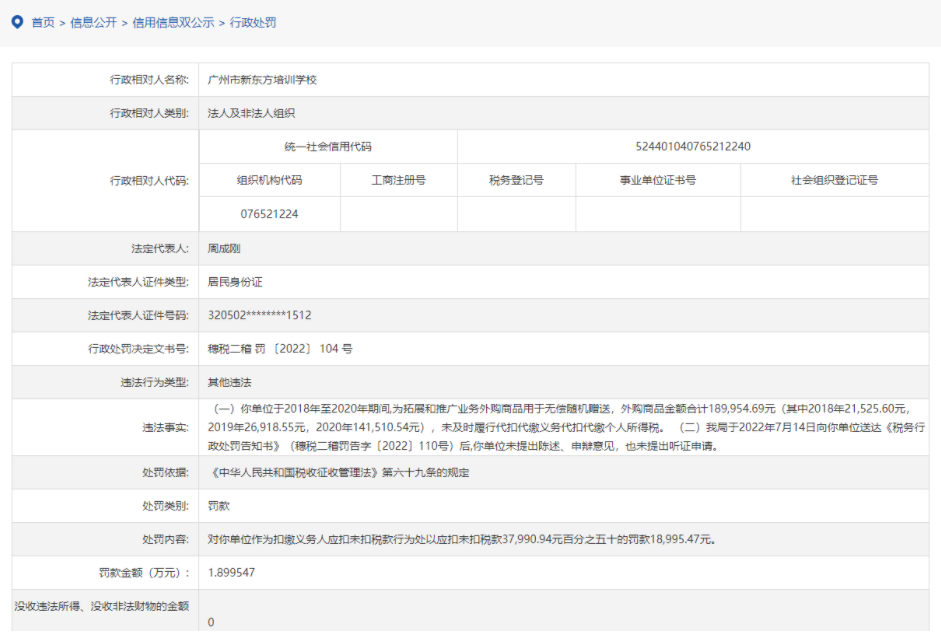Select value 法人及非法人组织
This screenshot has width=941, height=634.
(251, 113)
